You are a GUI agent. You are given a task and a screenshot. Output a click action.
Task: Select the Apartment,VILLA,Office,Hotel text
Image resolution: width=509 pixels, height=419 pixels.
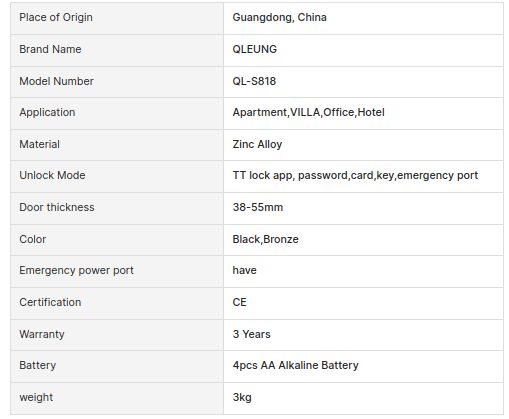point(309,112)
